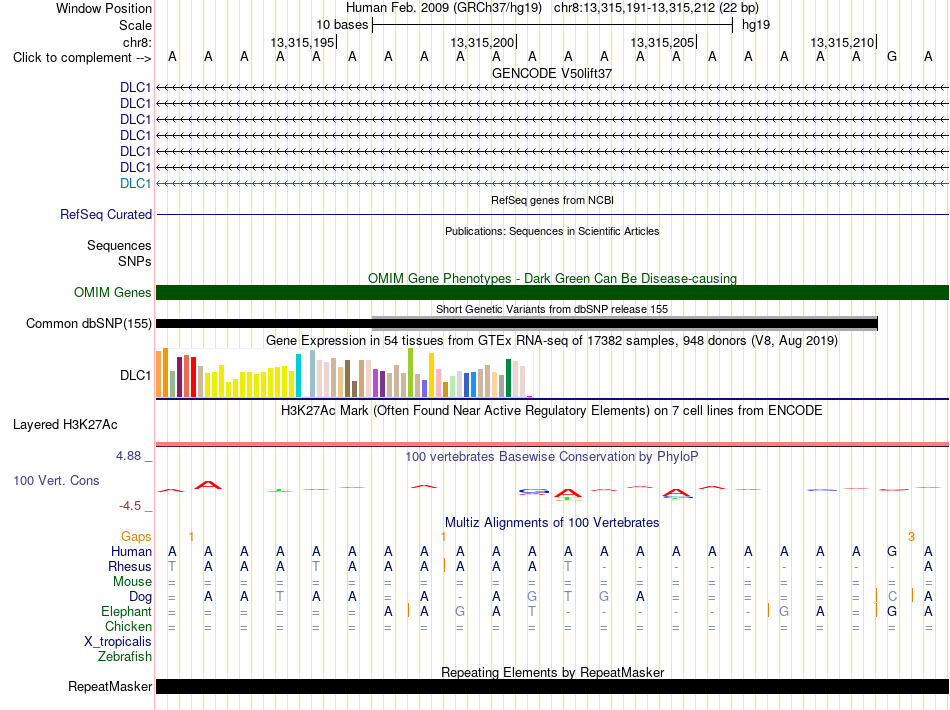
Task: Click the cyan bar in the GTEx chart
Action: 298,376
